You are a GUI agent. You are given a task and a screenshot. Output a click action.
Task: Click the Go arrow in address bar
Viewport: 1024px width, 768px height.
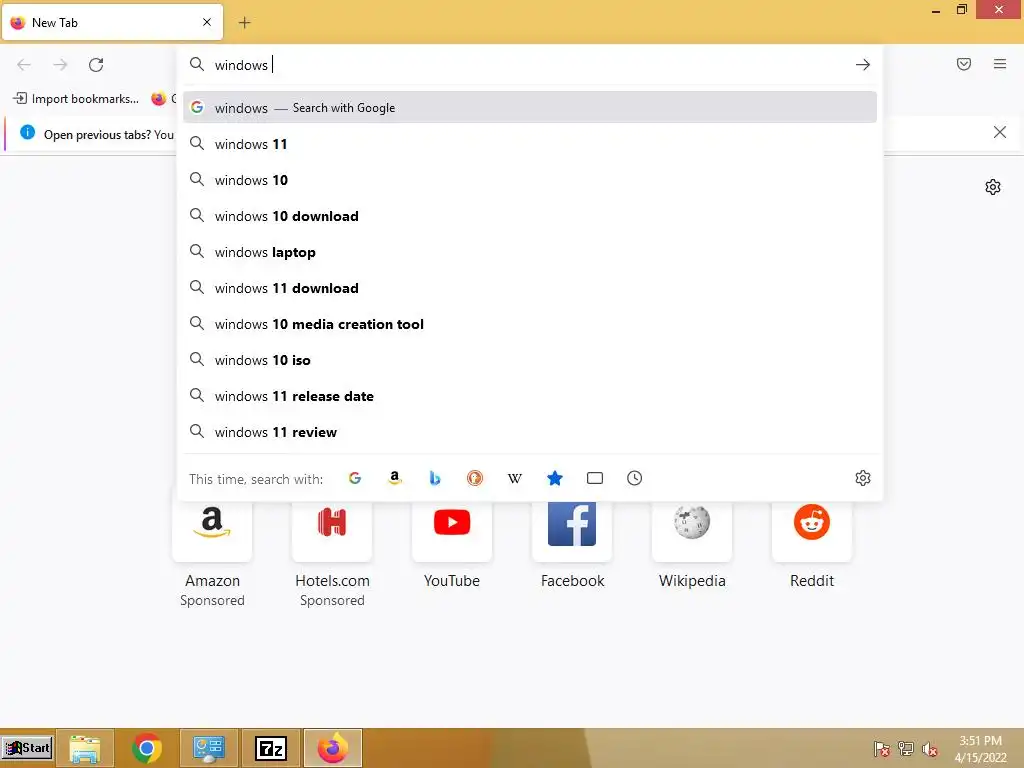click(863, 65)
